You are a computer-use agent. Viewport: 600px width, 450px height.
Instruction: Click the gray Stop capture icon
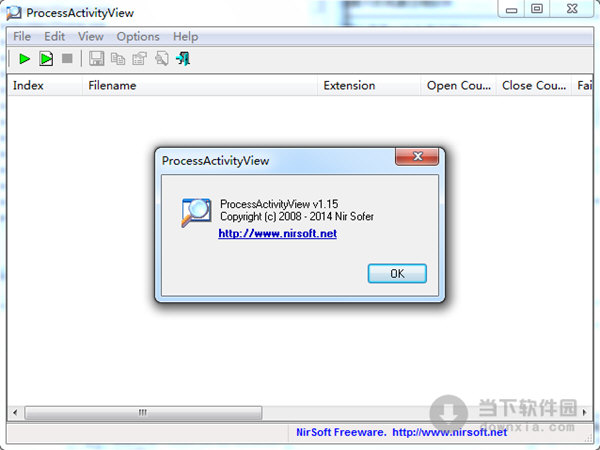[67, 59]
